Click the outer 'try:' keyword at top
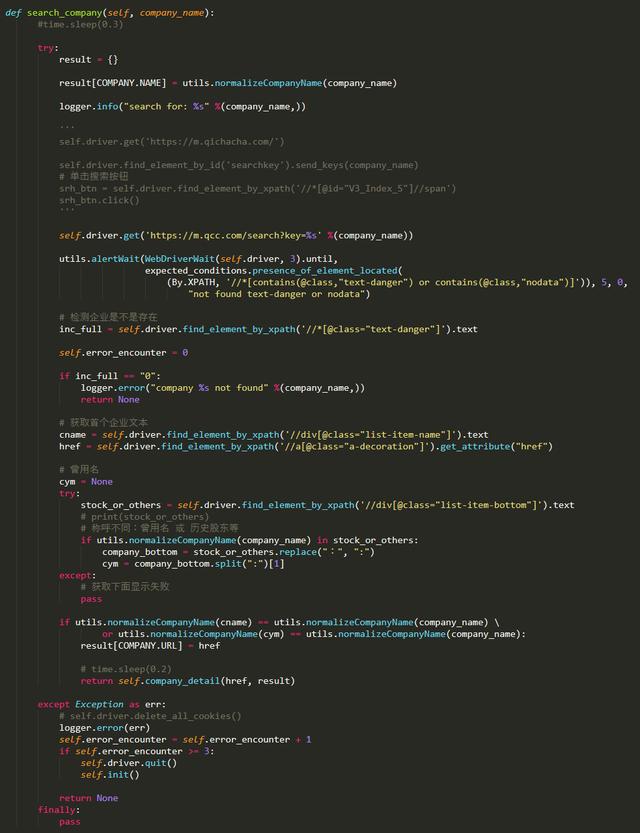Viewport: 640px width, 833px height. coord(48,48)
